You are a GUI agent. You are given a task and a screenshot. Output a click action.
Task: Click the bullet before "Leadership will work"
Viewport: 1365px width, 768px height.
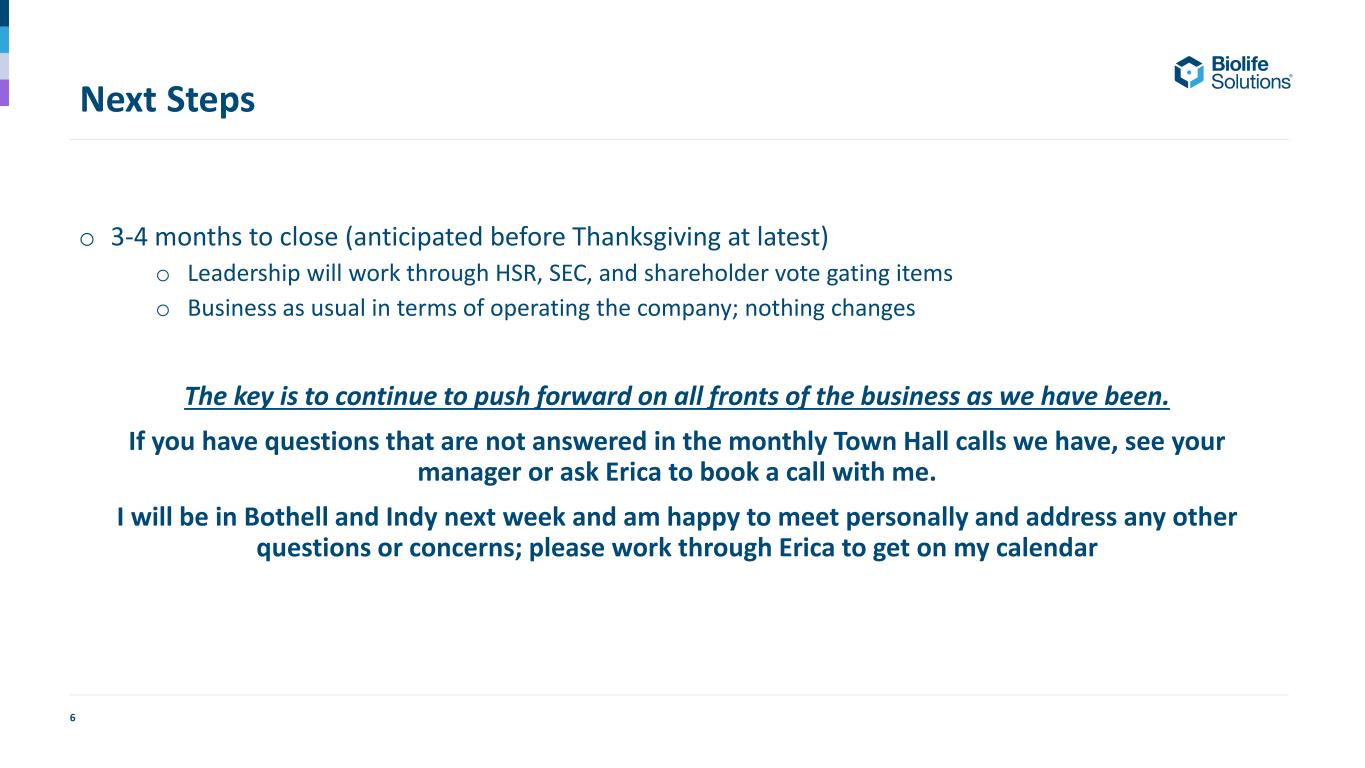[163, 274]
